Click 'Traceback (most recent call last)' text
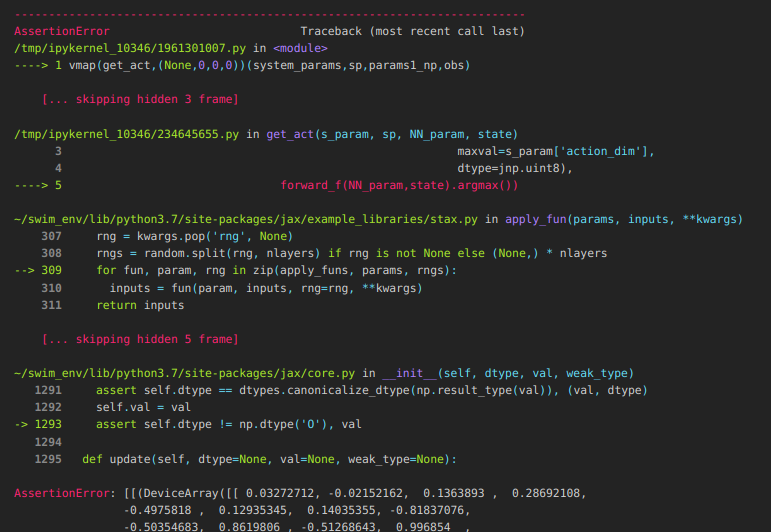771x532 pixels. pos(413,31)
